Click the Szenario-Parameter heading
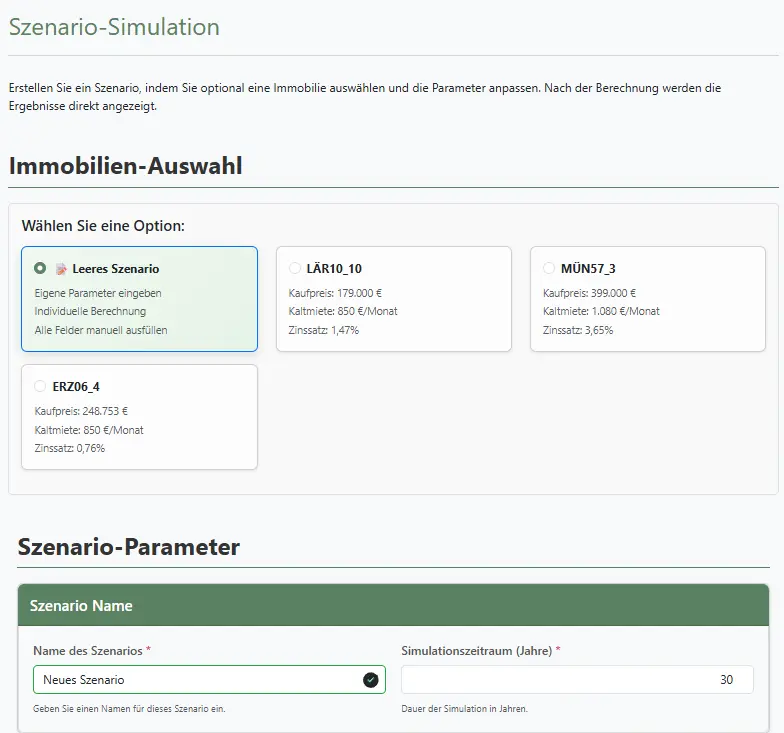Screen dimensions: 784x733 [128, 547]
